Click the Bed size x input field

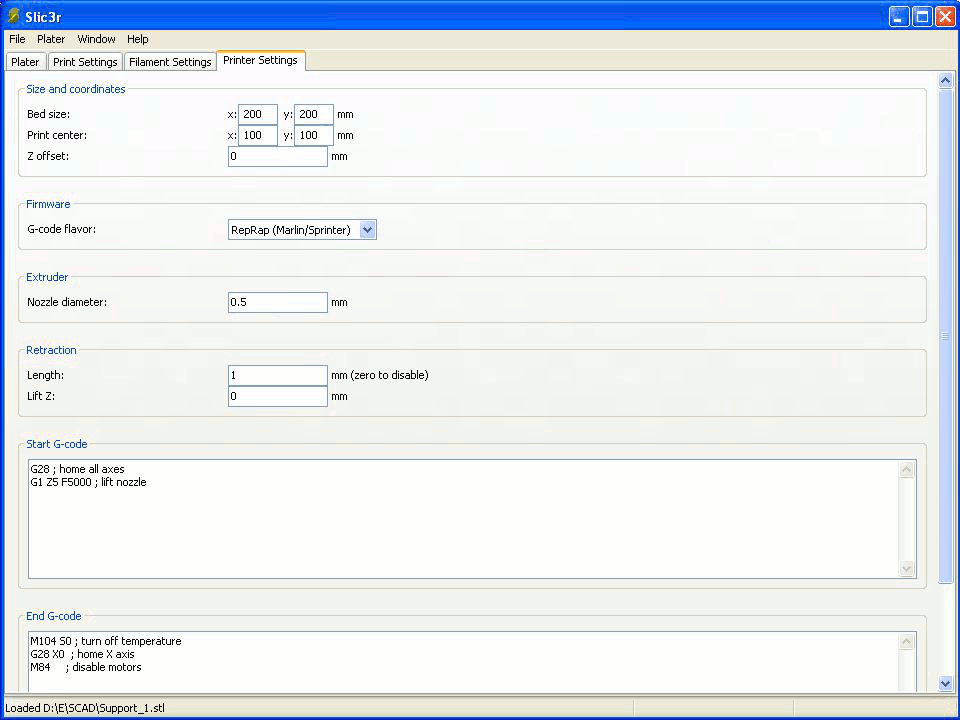click(258, 114)
